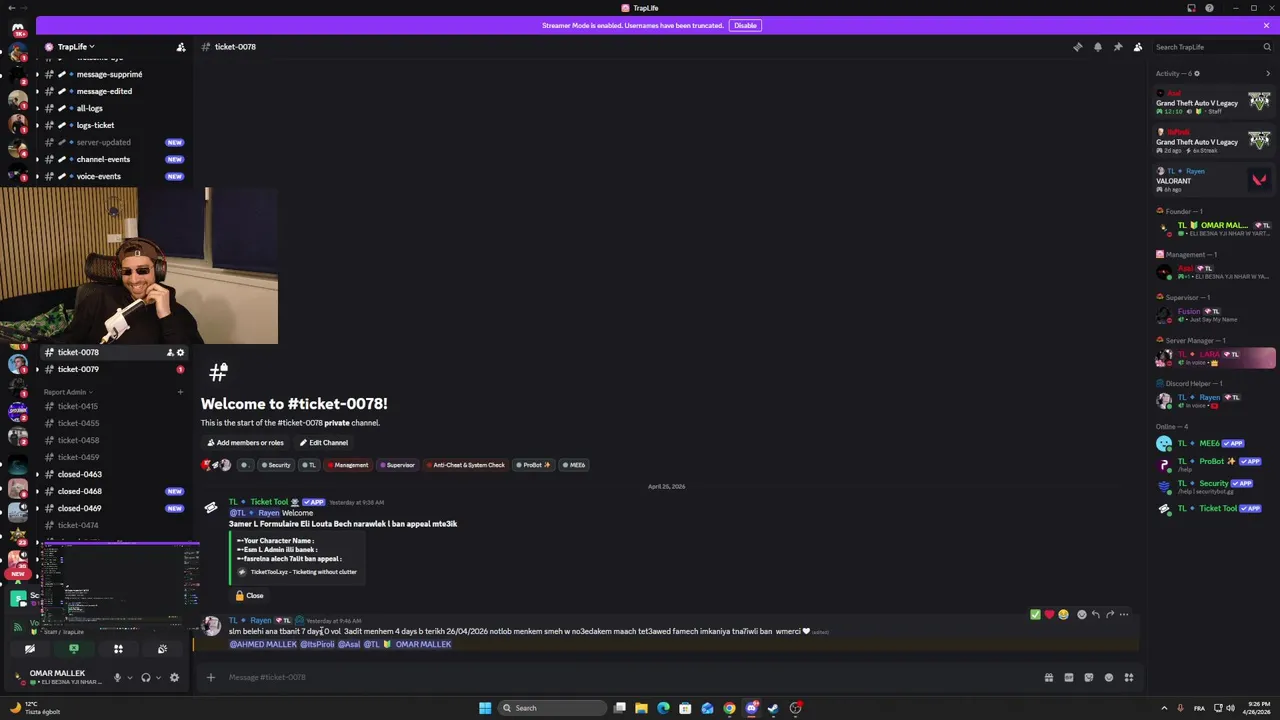
Task: Open closed-0469 channel
Action: point(79,508)
